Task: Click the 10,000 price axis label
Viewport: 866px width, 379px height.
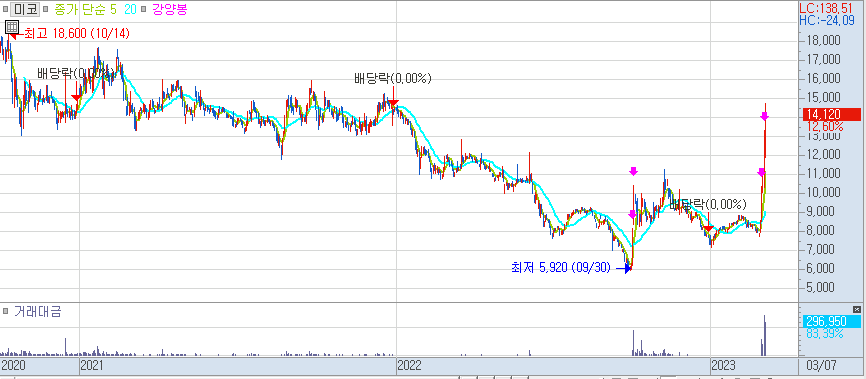Action: point(825,193)
